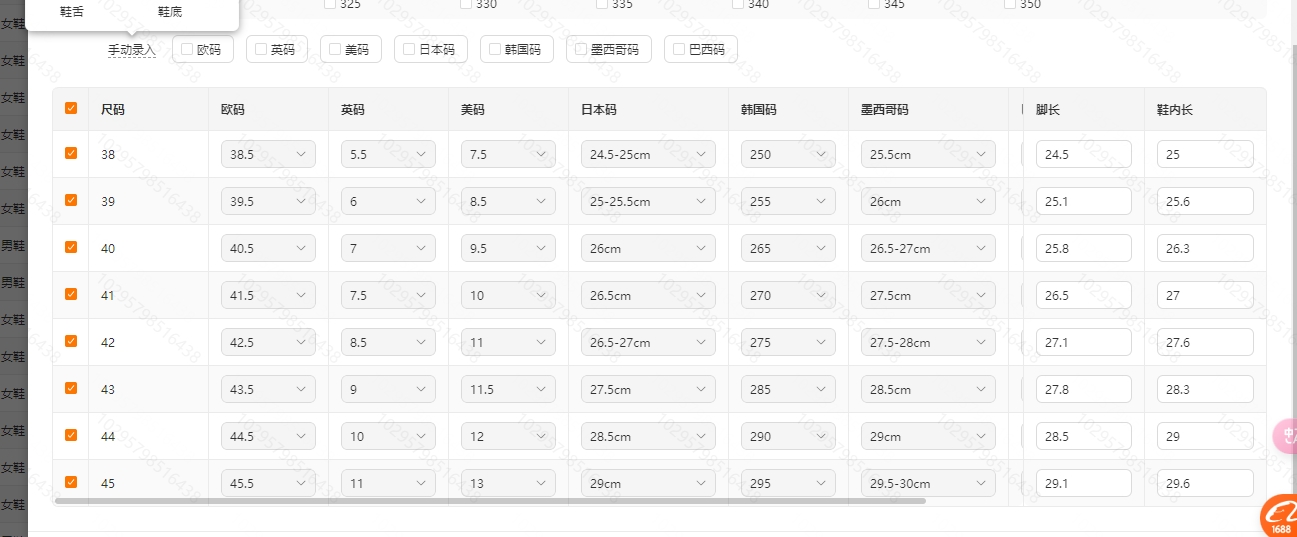This screenshot has height=537, width=1297.
Task: Toggle the select-all checkbox in table header
Action: [x=71, y=108]
